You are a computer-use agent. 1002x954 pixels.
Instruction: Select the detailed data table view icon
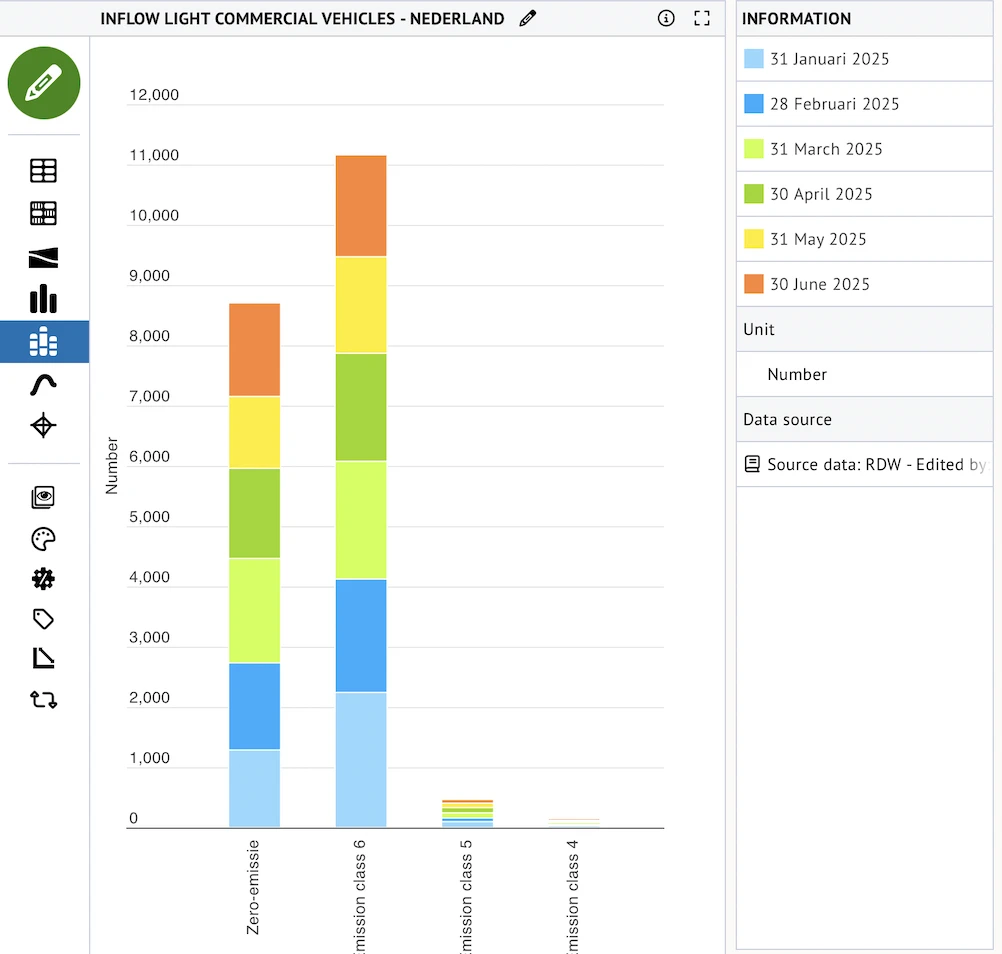pos(43,213)
